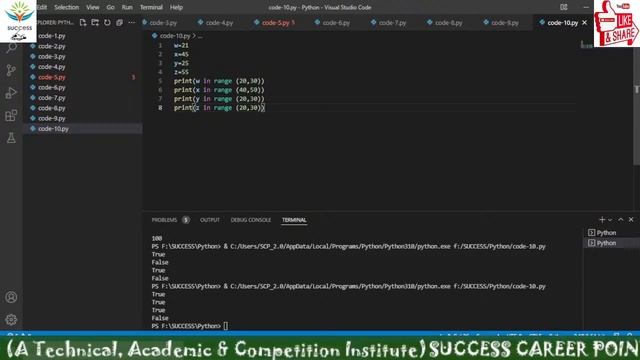This screenshot has height=360, width=640.
Task: Maximize the terminal panel size
Action: pos(621,220)
